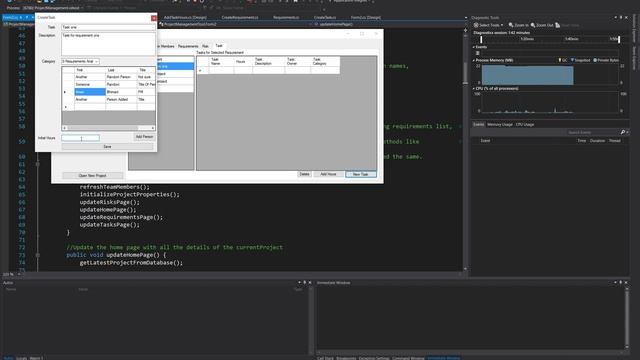Click the Task name field in CreateTask
Screen dimensions: 640x360
point(108,27)
